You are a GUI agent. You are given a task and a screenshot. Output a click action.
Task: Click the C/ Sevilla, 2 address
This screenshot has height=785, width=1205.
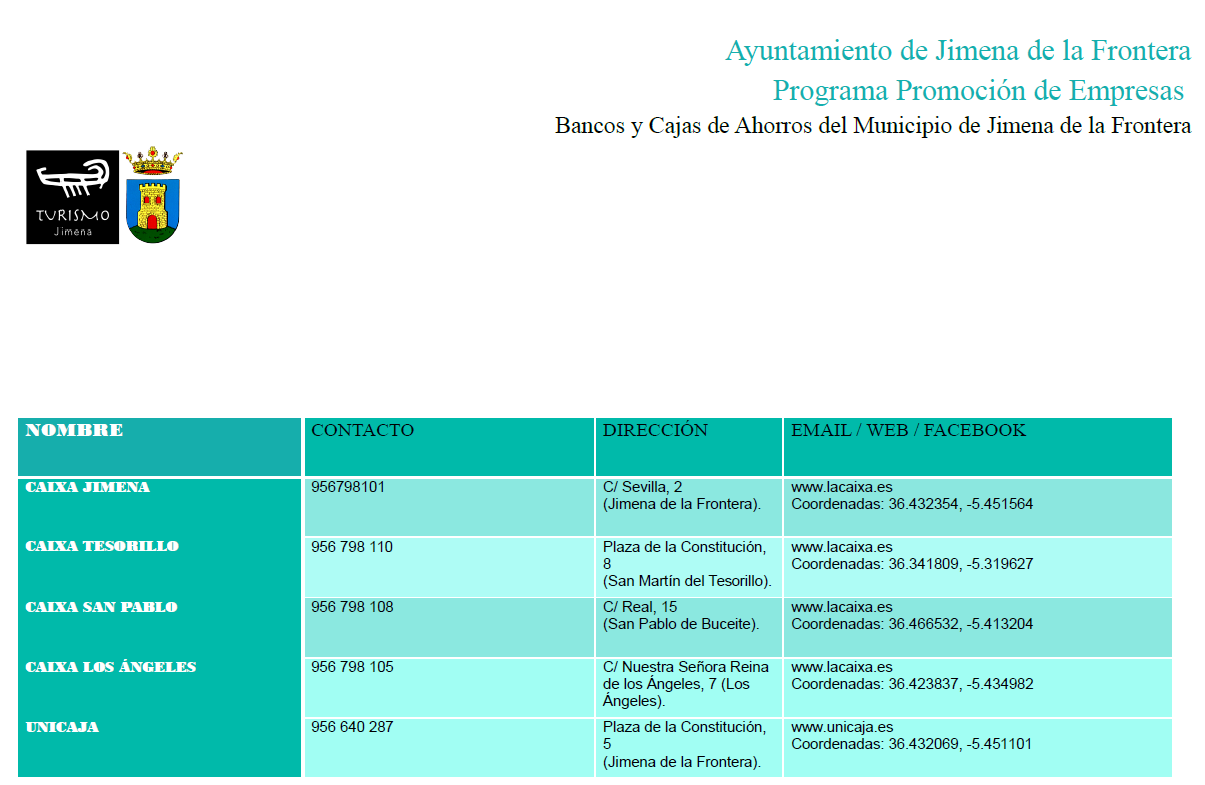[642, 487]
